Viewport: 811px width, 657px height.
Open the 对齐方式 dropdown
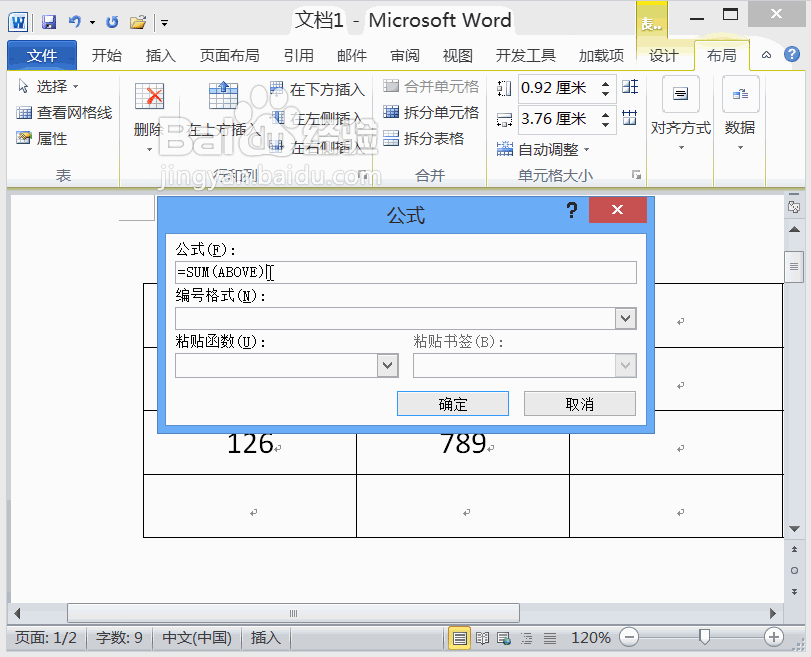pyautogui.click(x=680, y=115)
